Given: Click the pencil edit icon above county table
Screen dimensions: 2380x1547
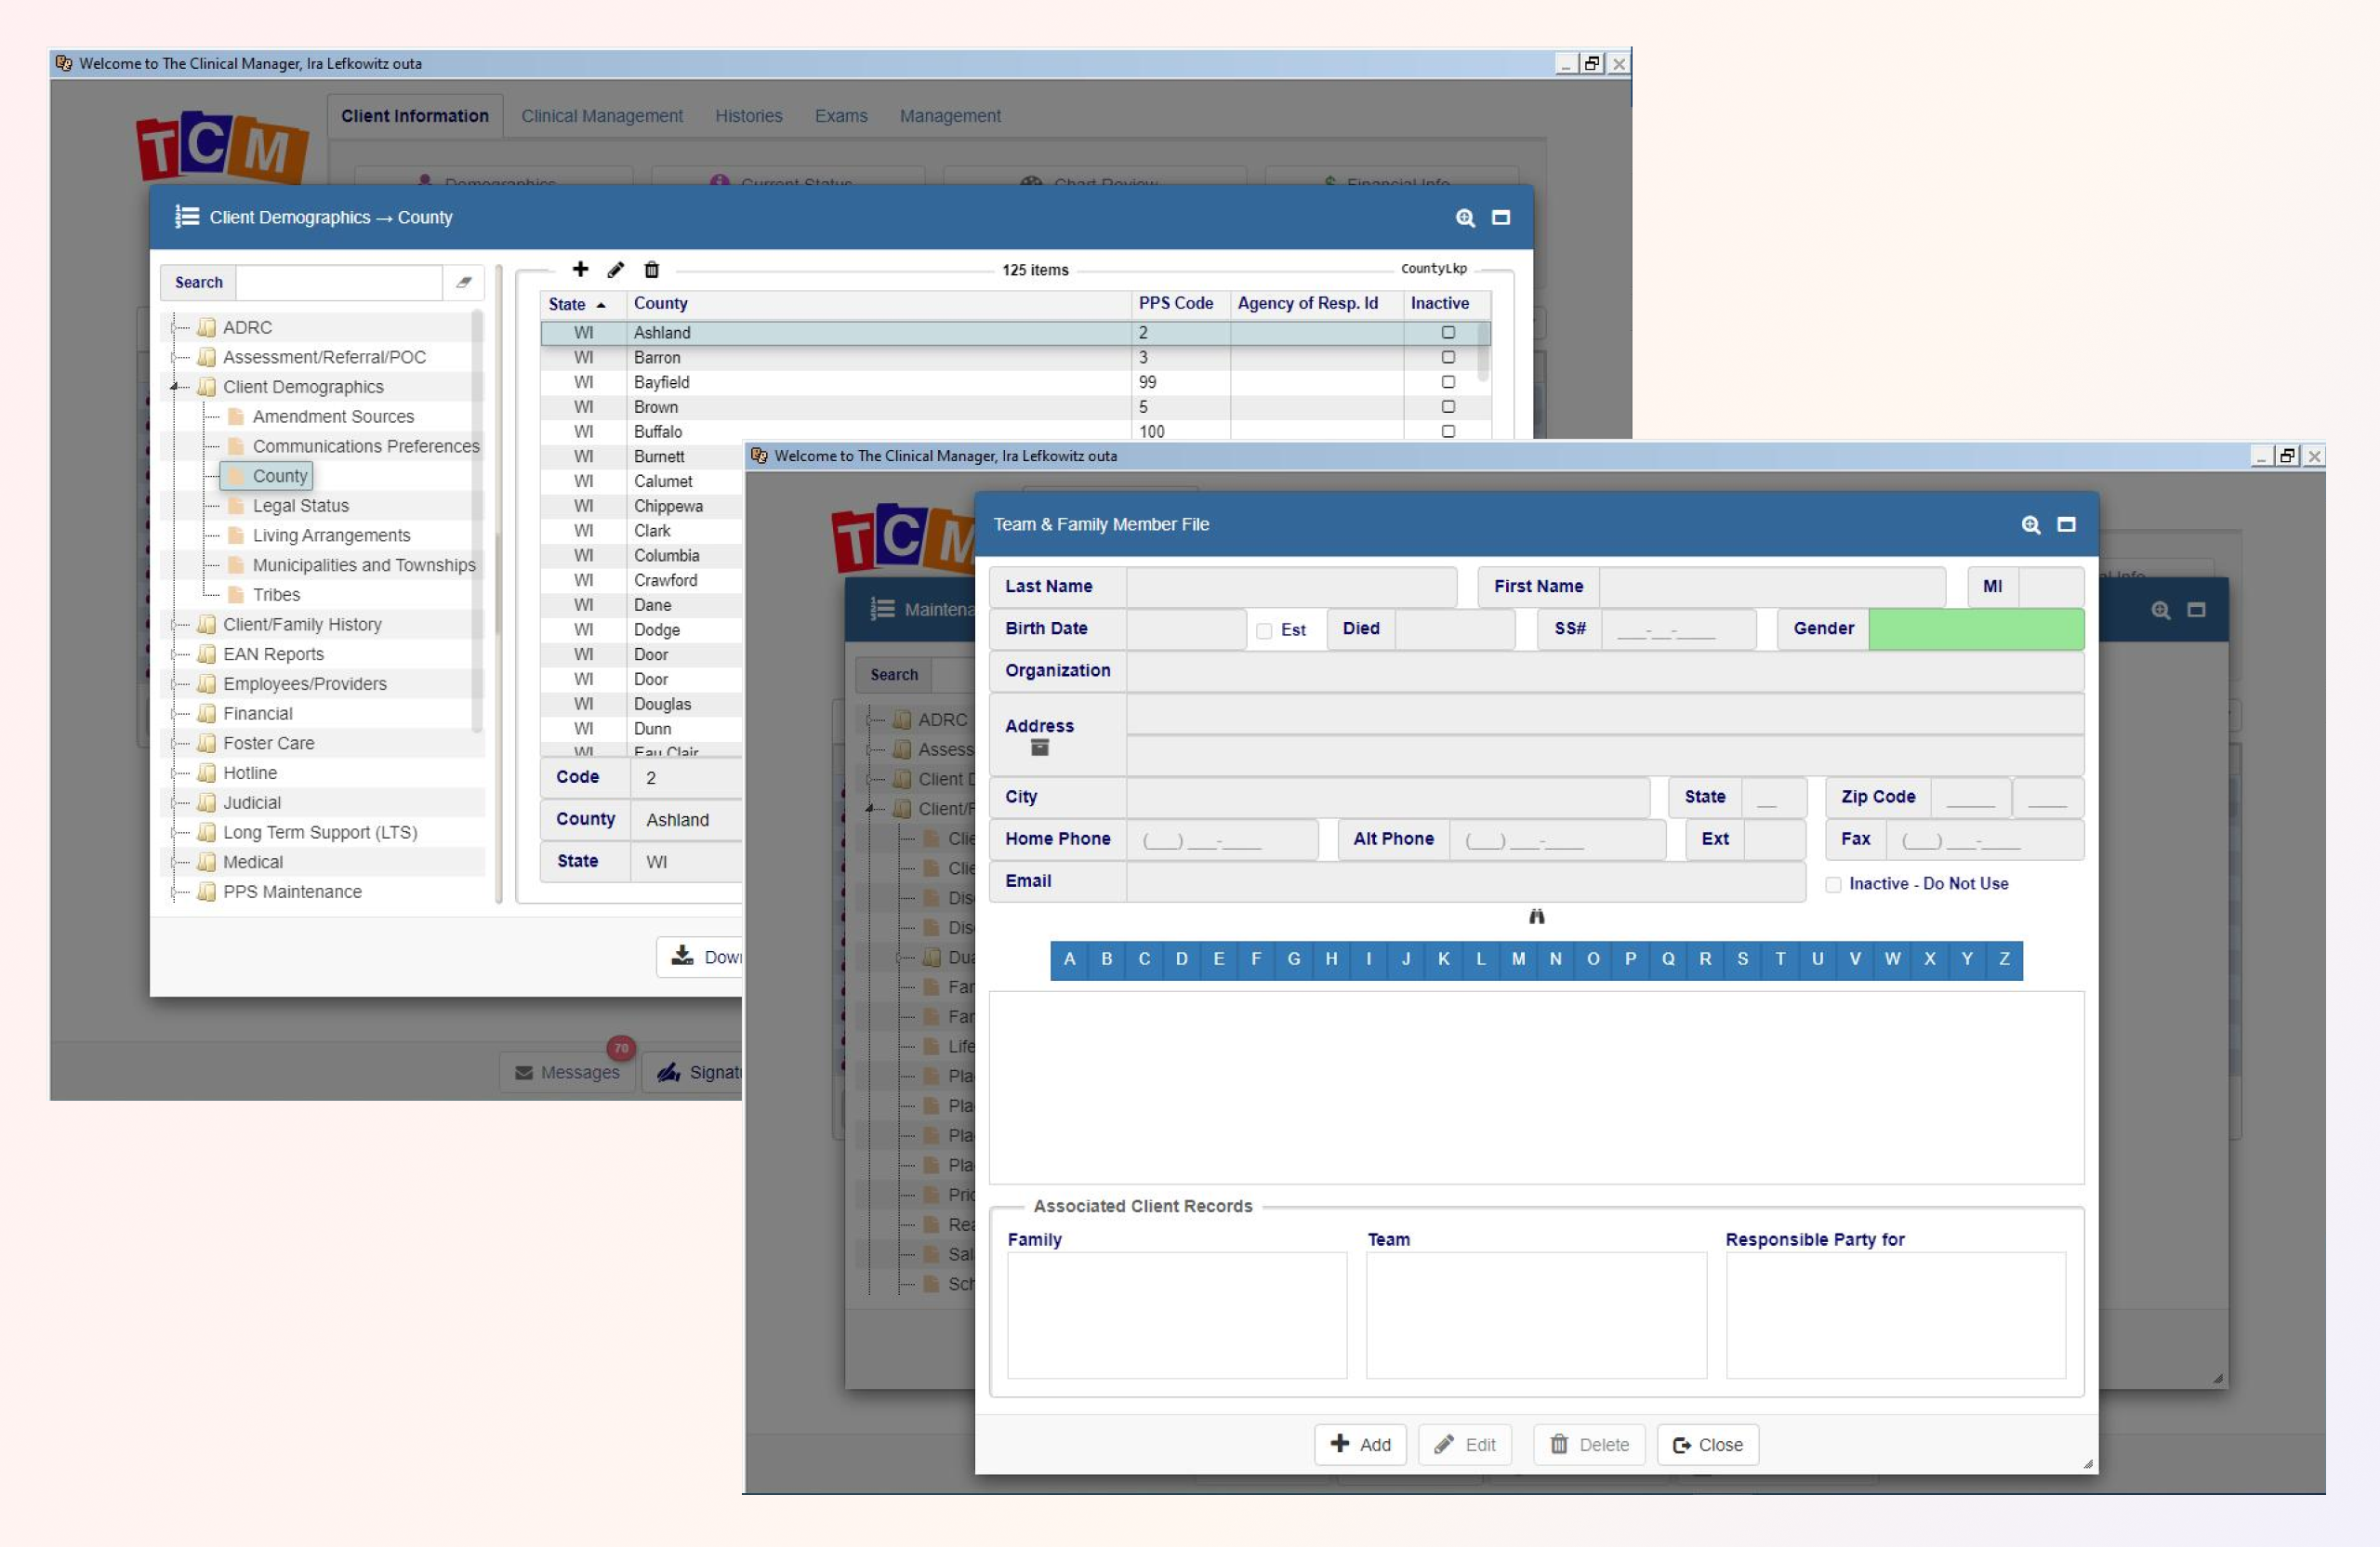Looking at the screenshot, I should (616, 269).
